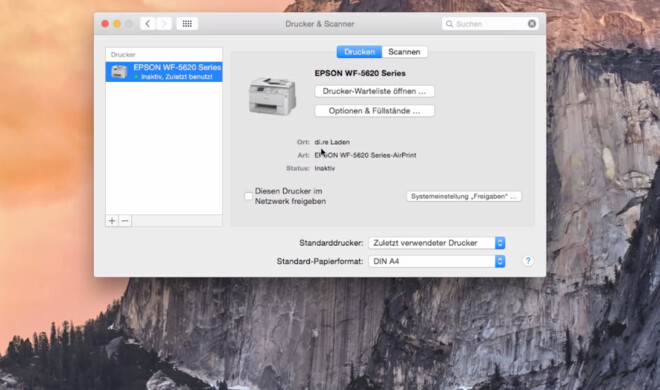Add a printer with the plus button

[112, 221]
